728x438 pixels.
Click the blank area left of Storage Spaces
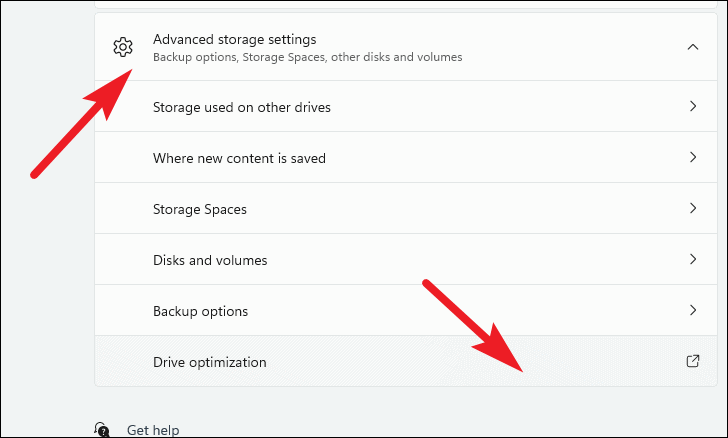[x=124, y=209]
